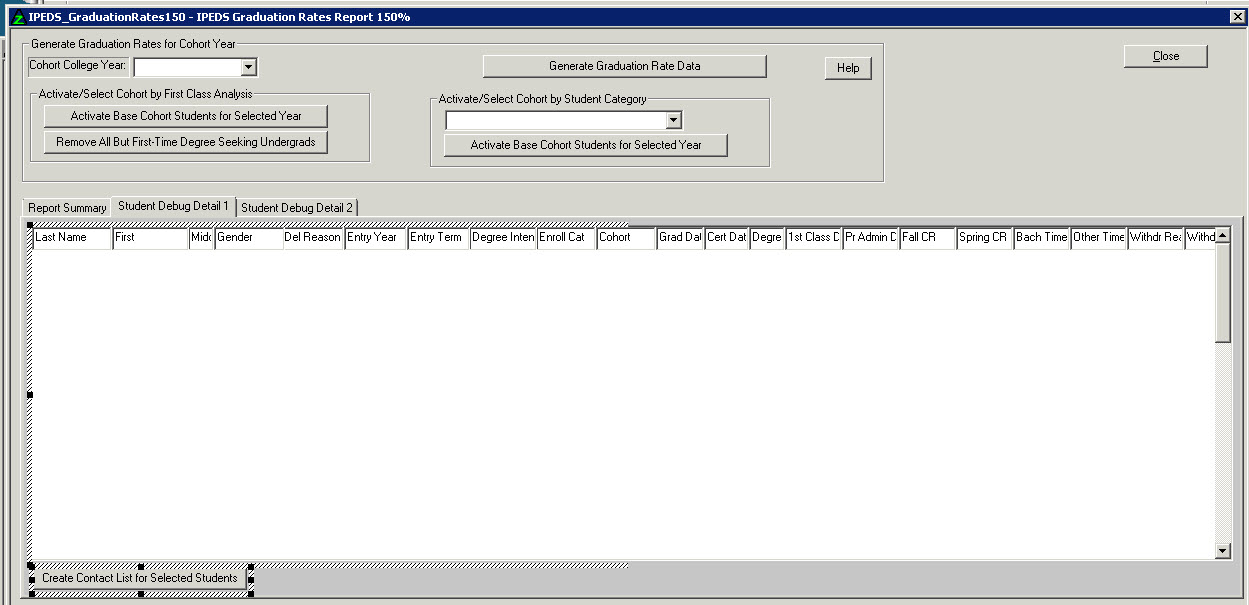
Task: Click the Close button
Action: 1166,56
